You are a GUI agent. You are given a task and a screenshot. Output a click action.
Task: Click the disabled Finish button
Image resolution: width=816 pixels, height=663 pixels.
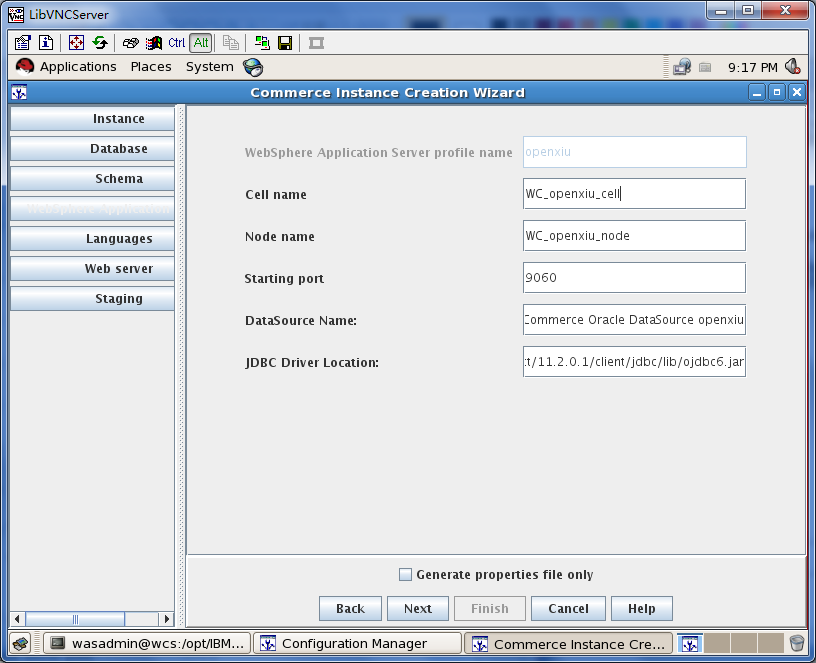[490, 608]
